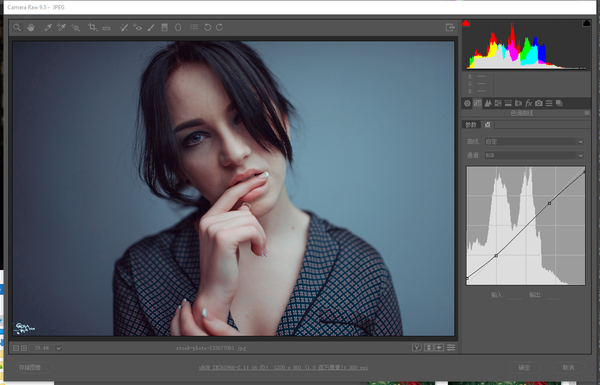Open the tone curve panel flyout menu
The image size is (600, 385).
tap(587, 113)
